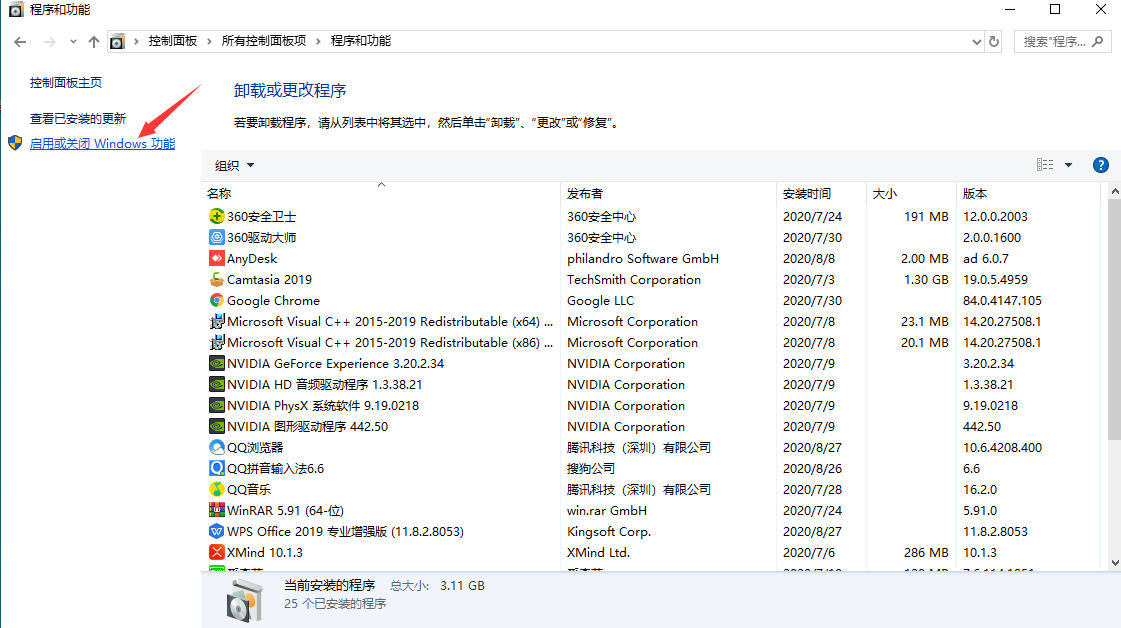Refresh the page with the refresh icon

click(993, 41)
